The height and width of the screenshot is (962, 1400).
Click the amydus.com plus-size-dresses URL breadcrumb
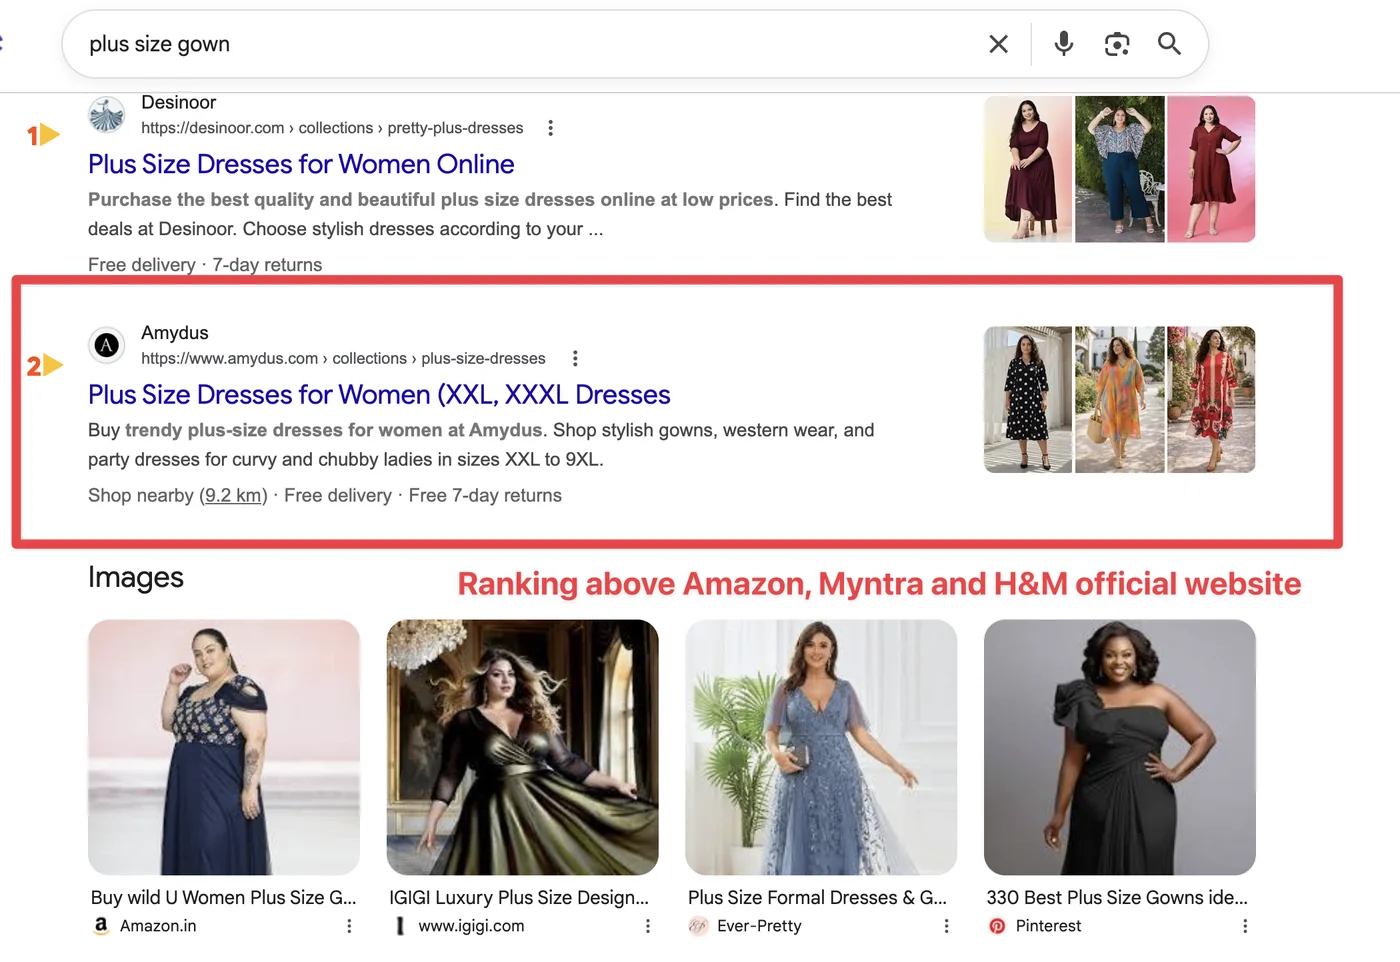[x=343, y=358]
